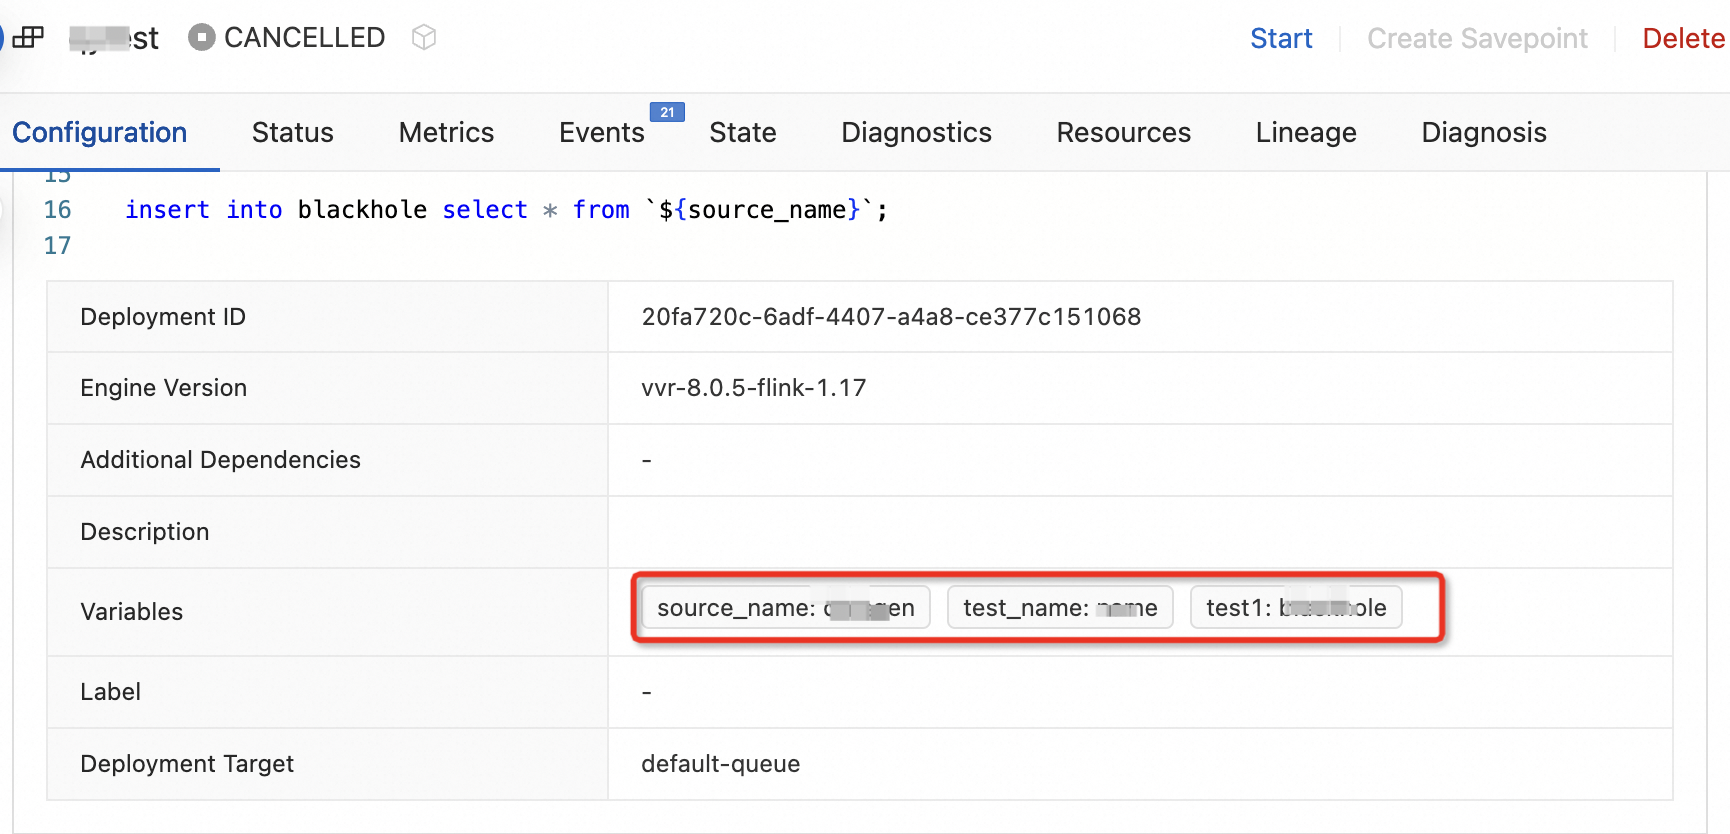Click line number 16 in the editor
Image resolution: width=1730 pixels, height=834 pixels.
[58, 210]
